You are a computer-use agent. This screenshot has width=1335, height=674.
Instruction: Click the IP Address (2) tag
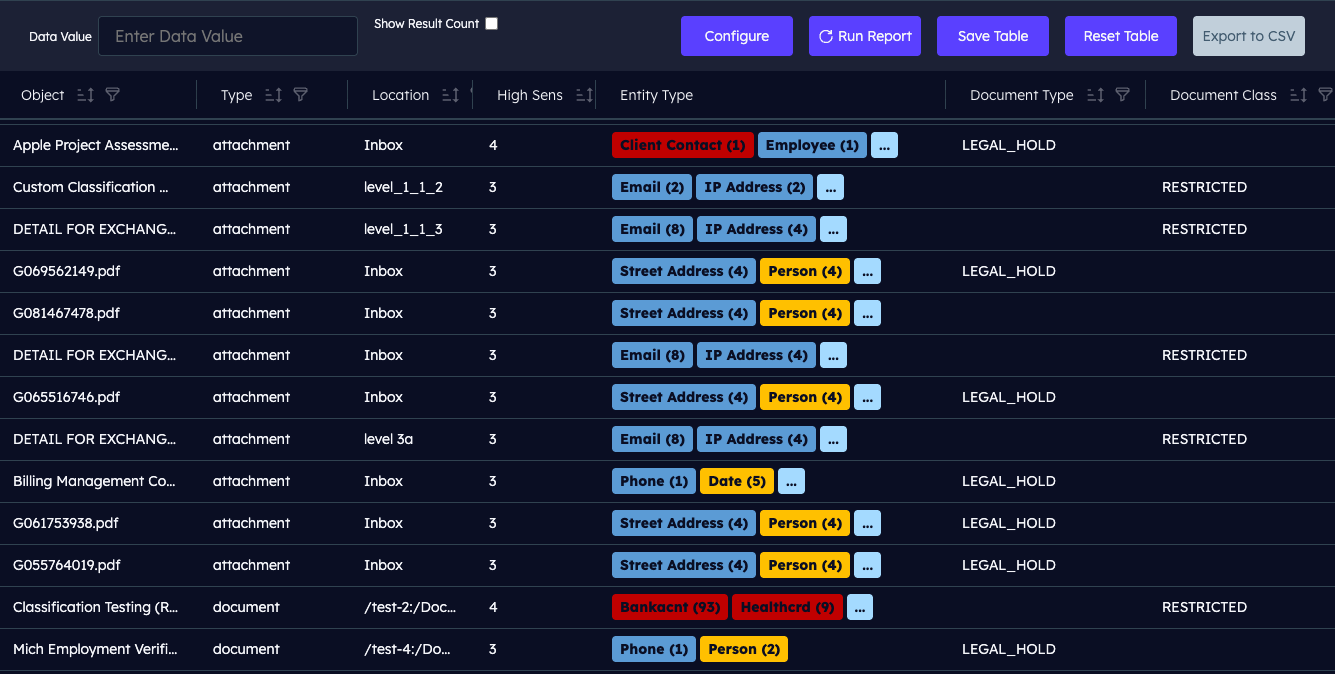755,187
